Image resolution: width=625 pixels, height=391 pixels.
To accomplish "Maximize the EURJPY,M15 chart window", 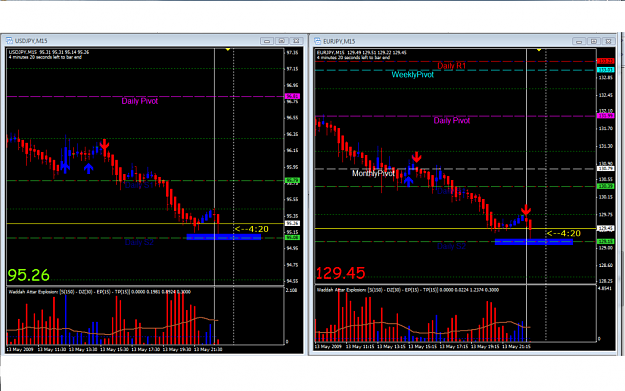I will (x=594, y=41).
